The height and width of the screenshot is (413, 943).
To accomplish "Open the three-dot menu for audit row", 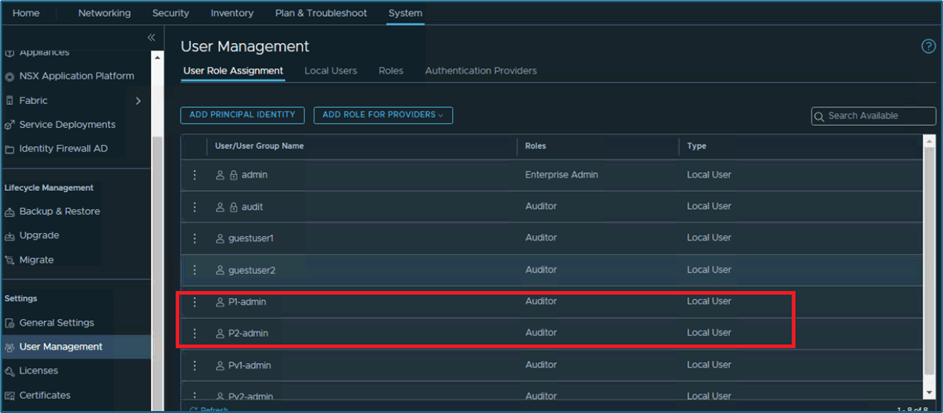I will (x=195, y=207).
